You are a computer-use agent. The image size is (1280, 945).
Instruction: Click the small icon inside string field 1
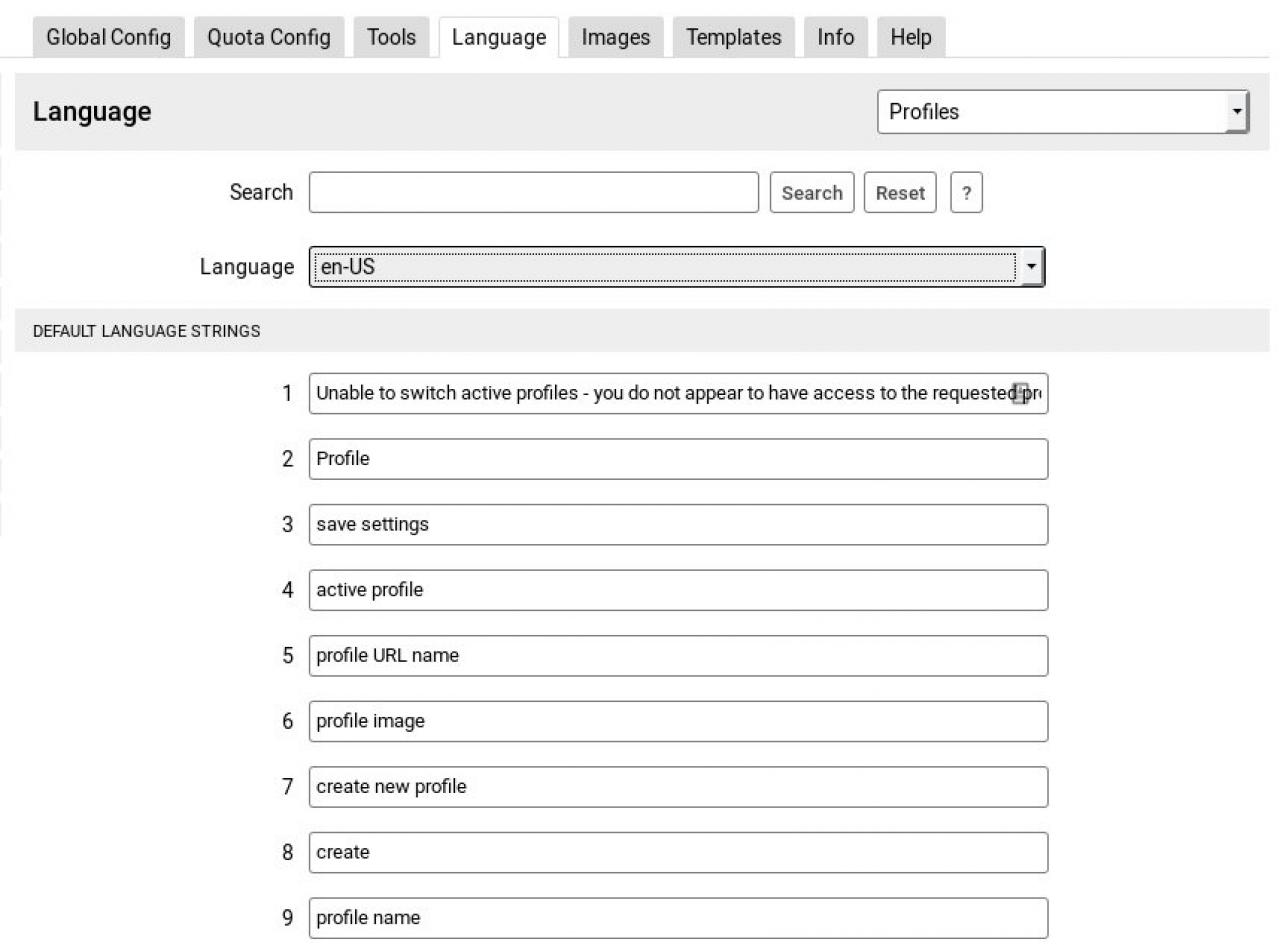coord(1020,393)
